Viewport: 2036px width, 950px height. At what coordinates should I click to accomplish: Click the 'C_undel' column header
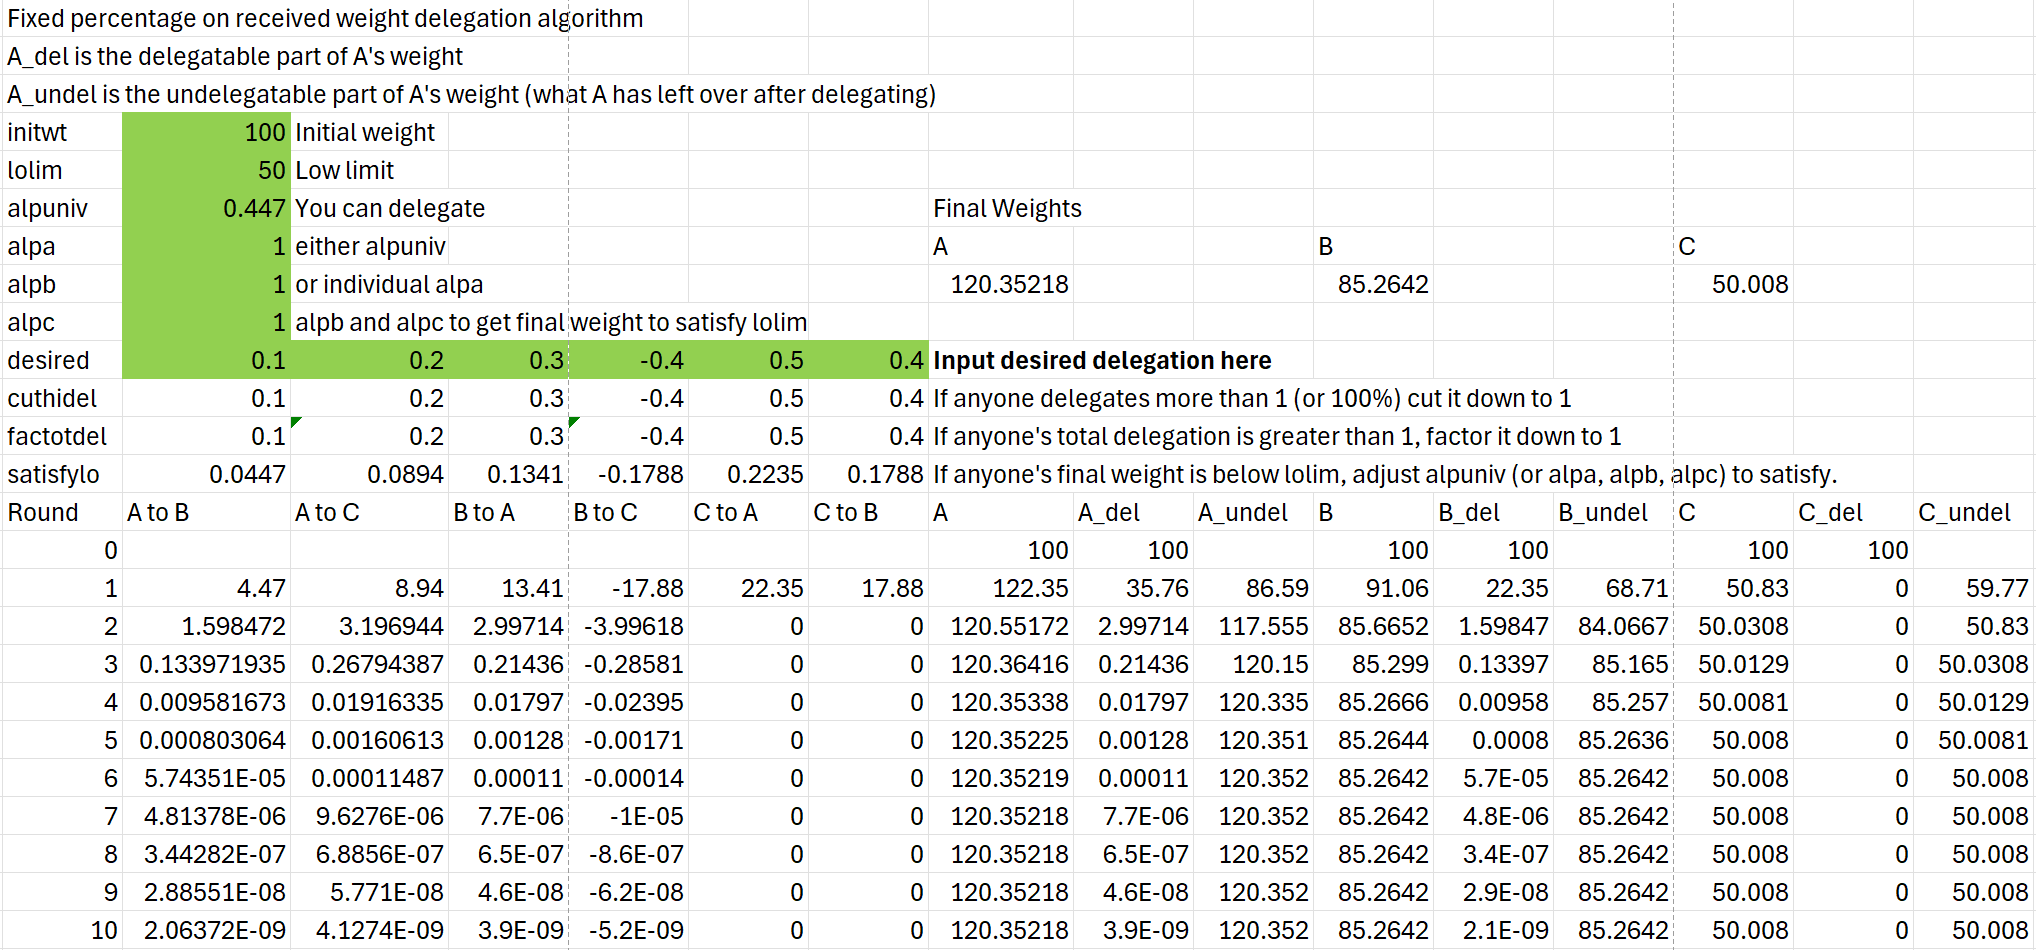pyautogui.click(x=1973, y=512)
